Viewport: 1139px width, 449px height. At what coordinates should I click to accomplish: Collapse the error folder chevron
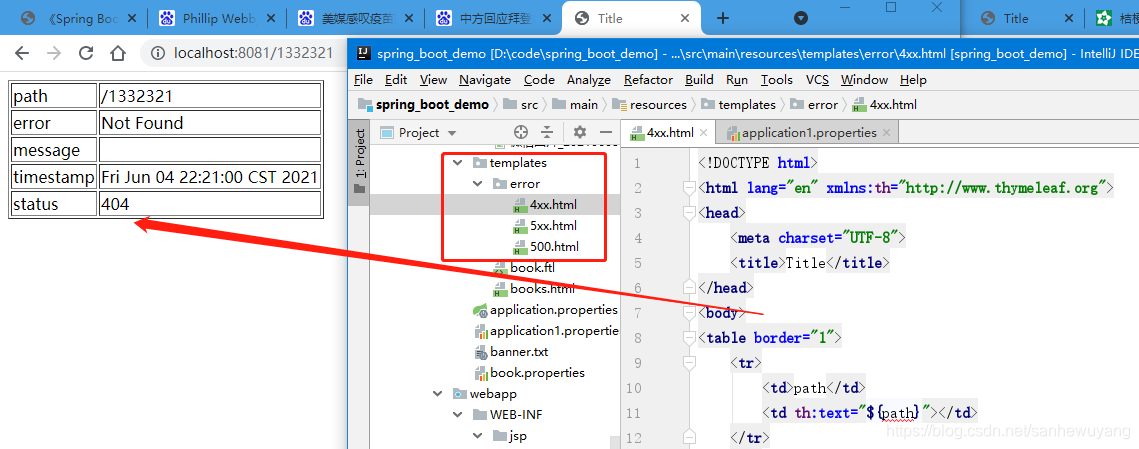pos(477,184)
